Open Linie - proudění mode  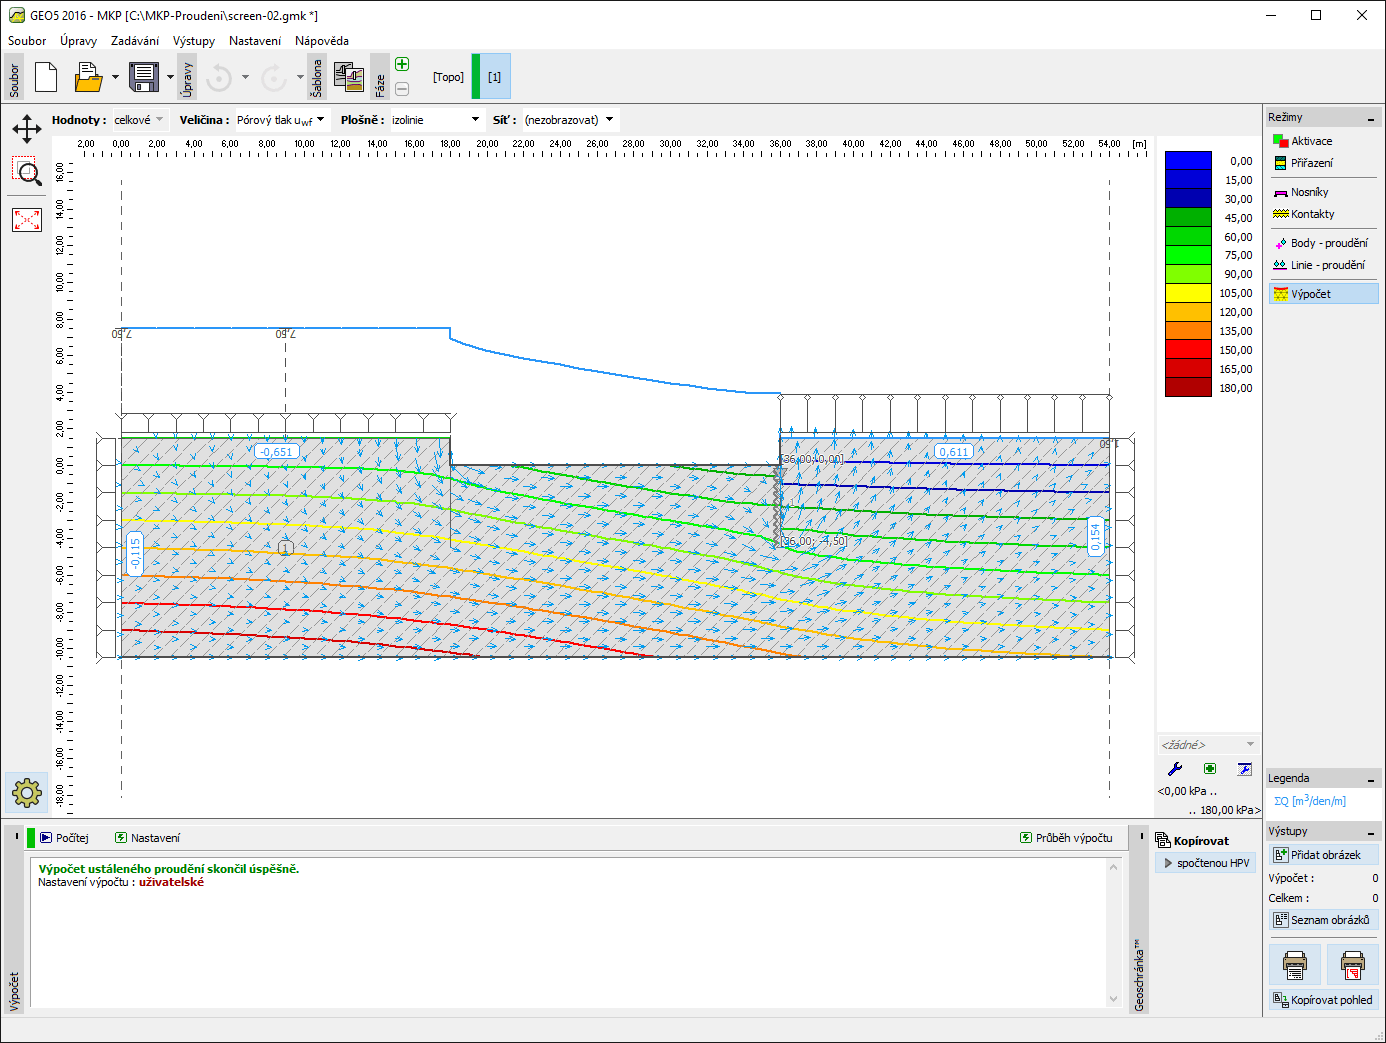click(x=1319, y=265)
